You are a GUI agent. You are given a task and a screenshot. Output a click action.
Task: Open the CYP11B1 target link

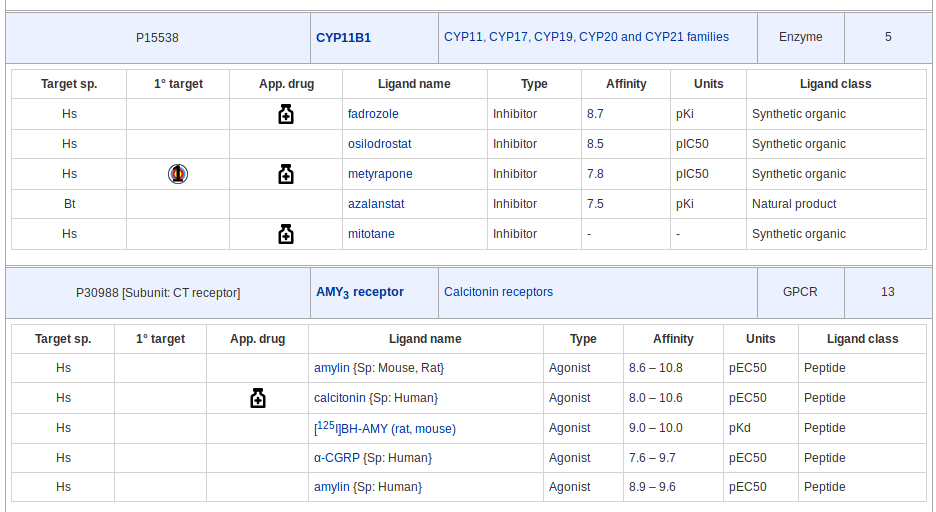click(343, 38)
